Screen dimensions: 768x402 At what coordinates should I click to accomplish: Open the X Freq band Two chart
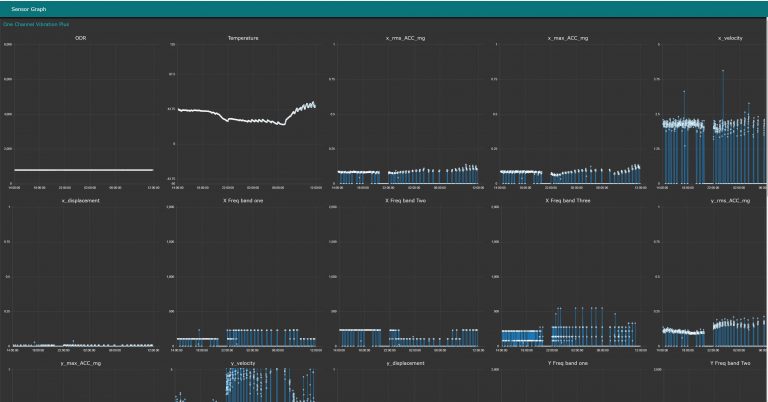pos(407,278)
